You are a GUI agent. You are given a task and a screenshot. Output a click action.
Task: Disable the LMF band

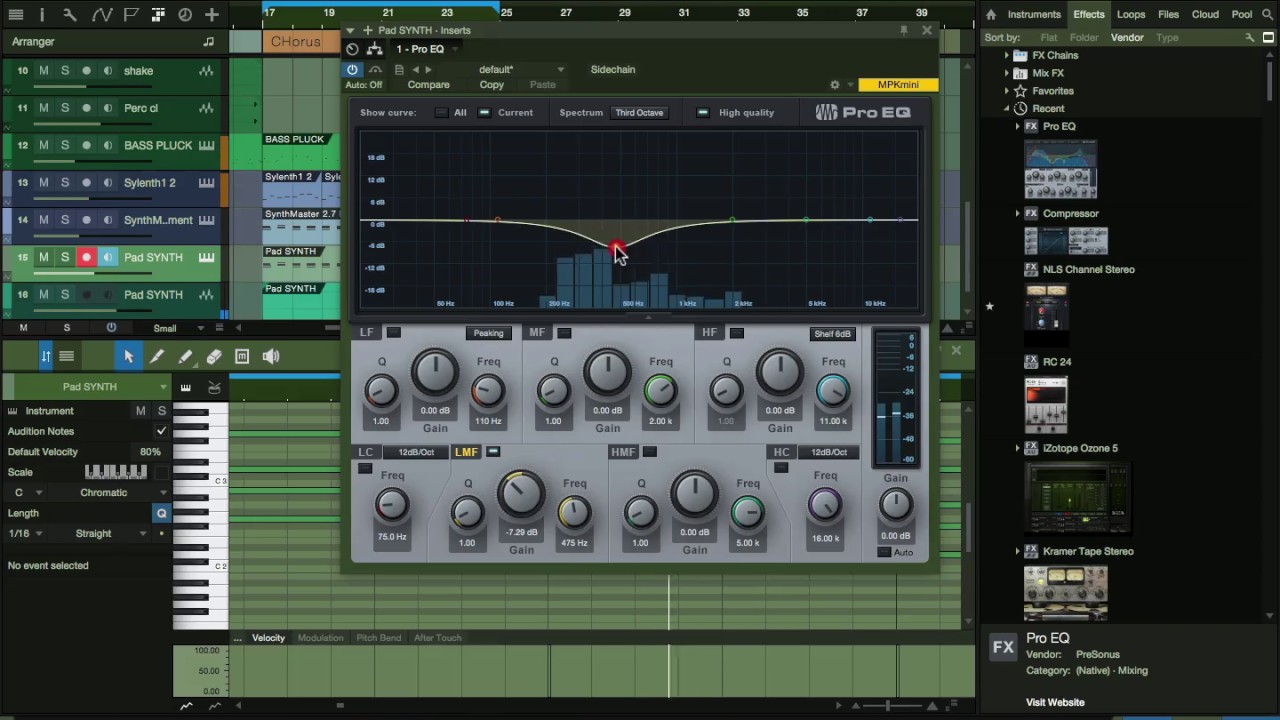click(493, 452)
